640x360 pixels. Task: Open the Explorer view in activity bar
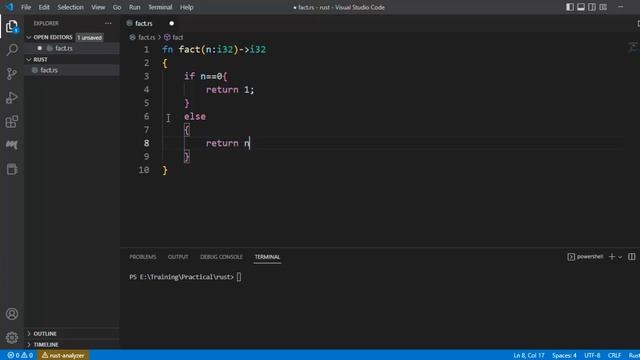click(12, 27)
